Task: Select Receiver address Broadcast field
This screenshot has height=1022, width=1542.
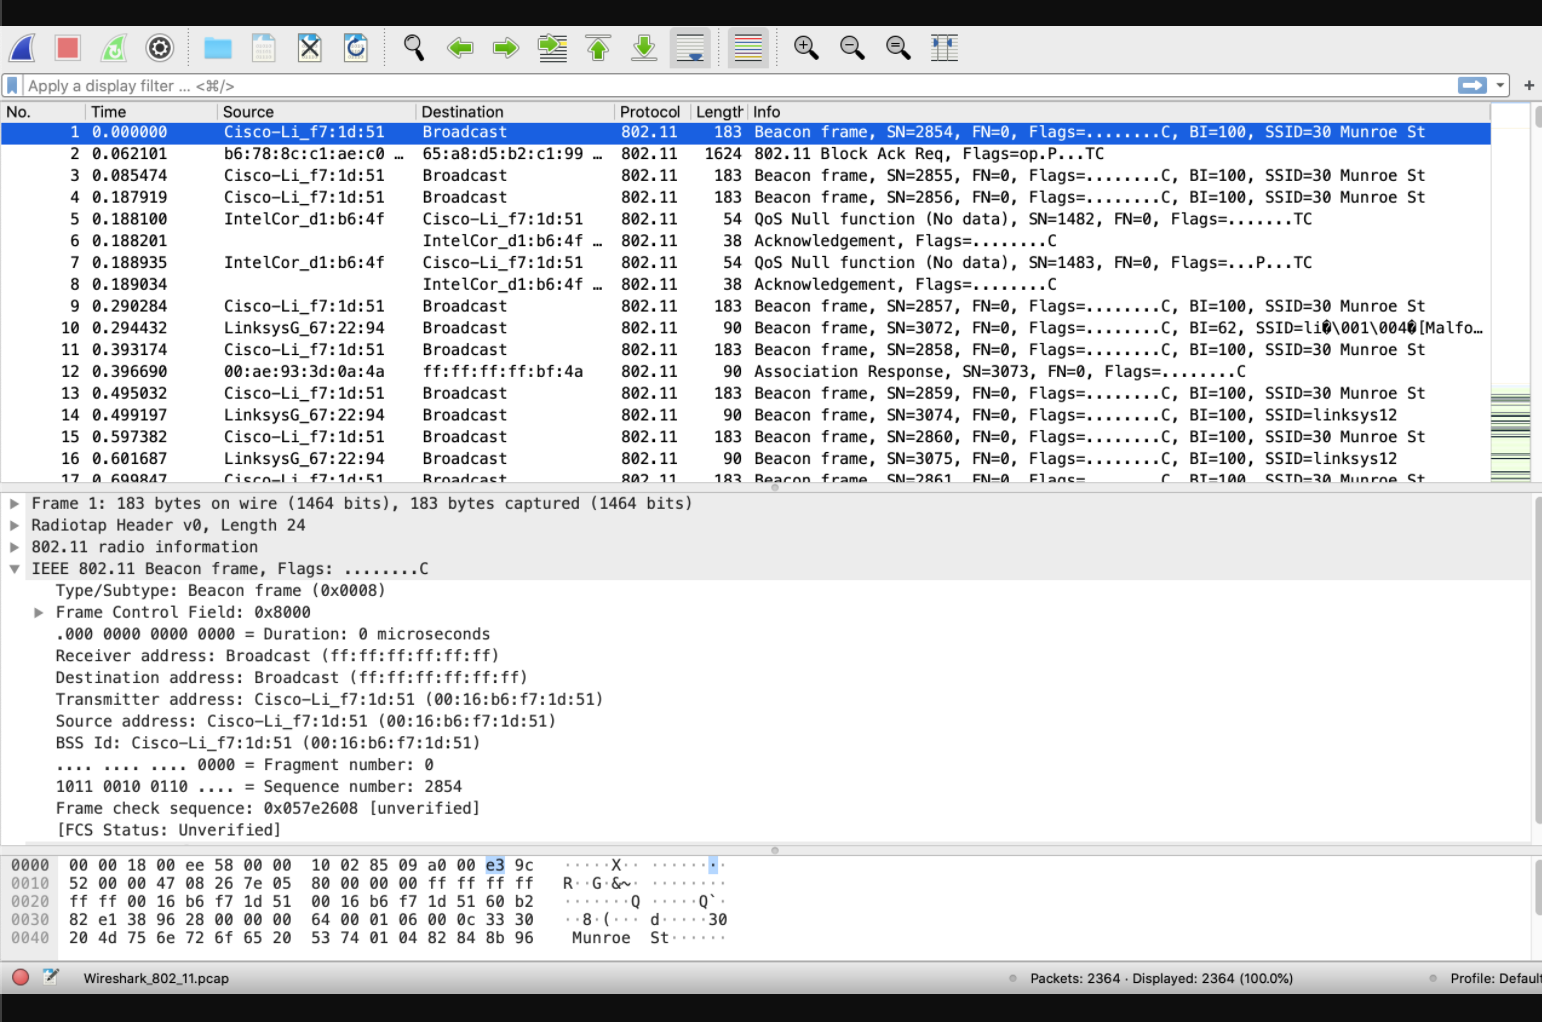Action: coord(277,656)
